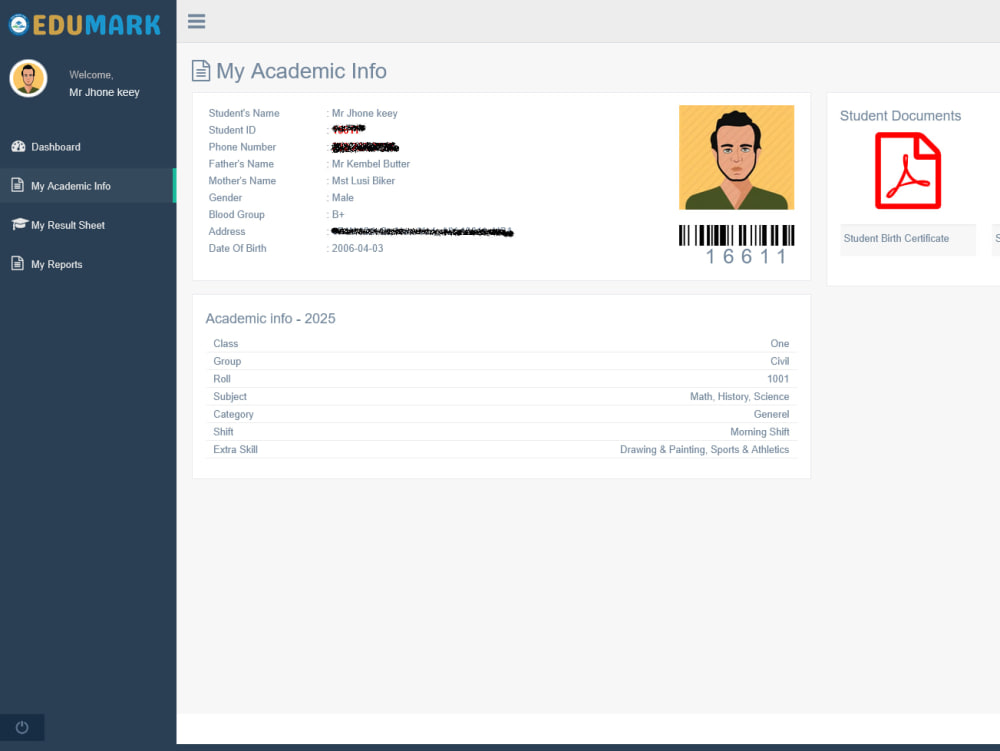Click the Mr Jhone keey sidebar name
Screen dimensions: 1000x751
click(104, 92)
